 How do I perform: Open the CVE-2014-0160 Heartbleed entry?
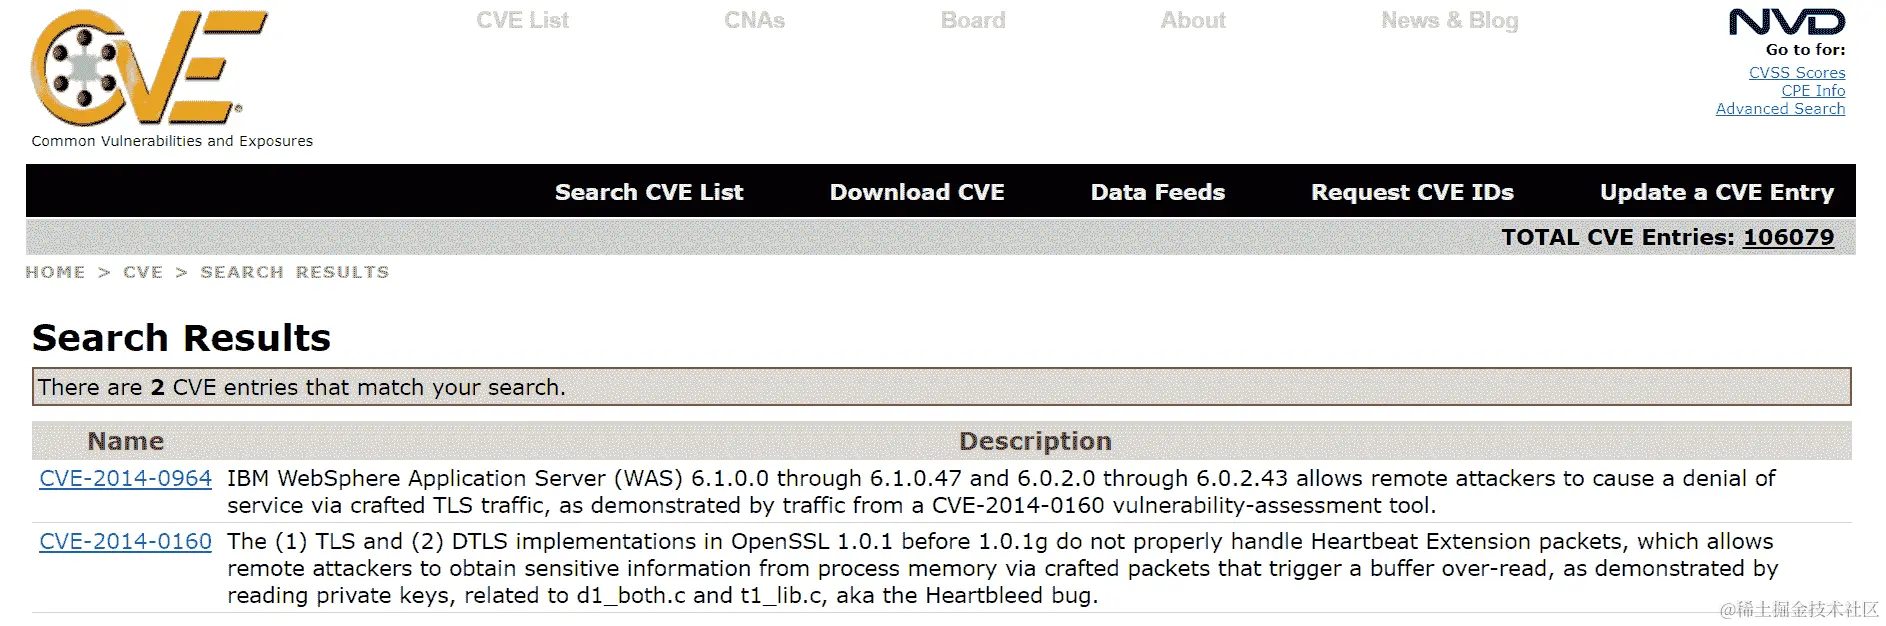pyautogui.click(x=126, y=542)
